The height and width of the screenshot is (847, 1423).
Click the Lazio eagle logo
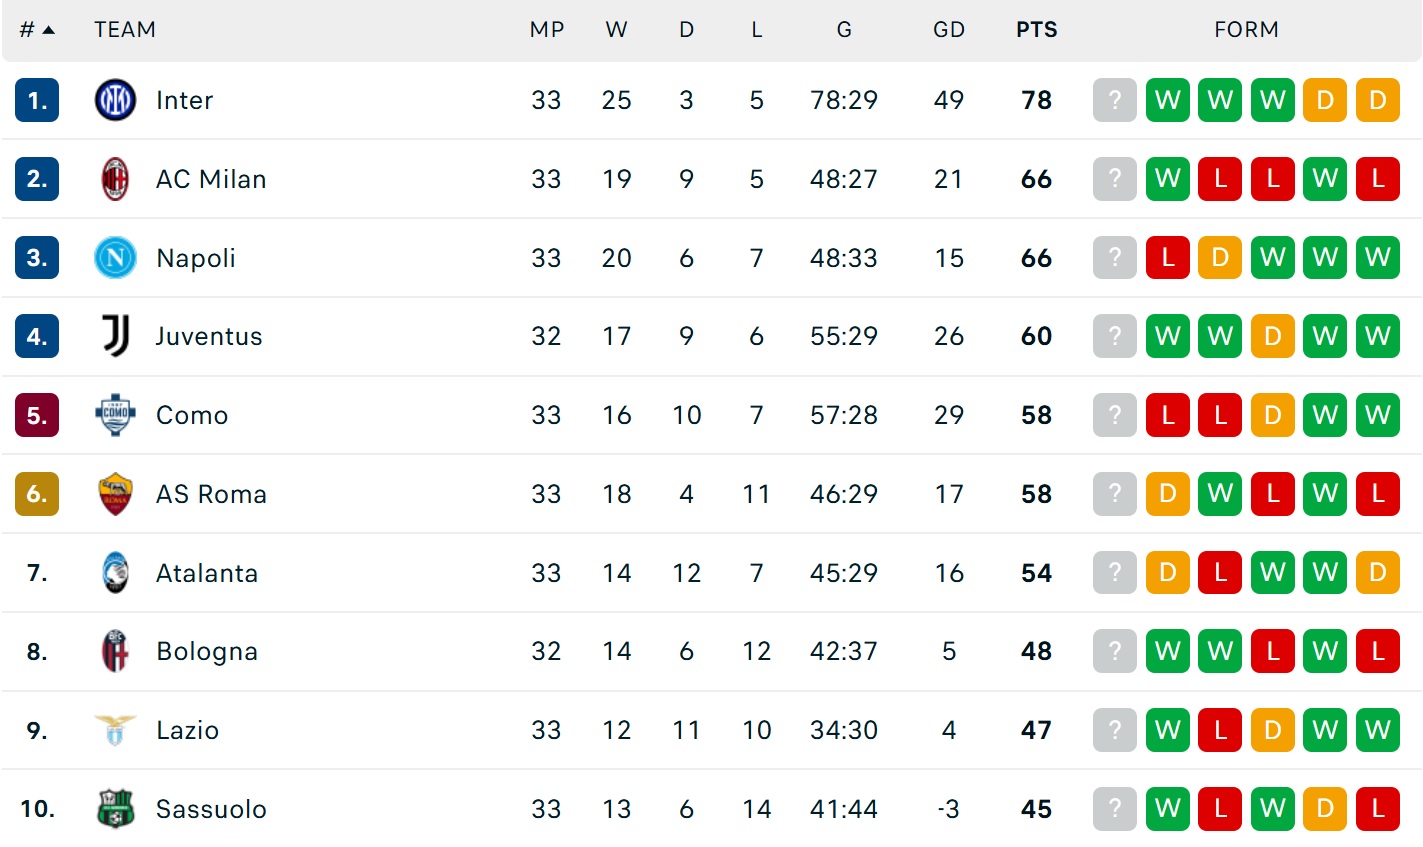(x=115, y=730)
